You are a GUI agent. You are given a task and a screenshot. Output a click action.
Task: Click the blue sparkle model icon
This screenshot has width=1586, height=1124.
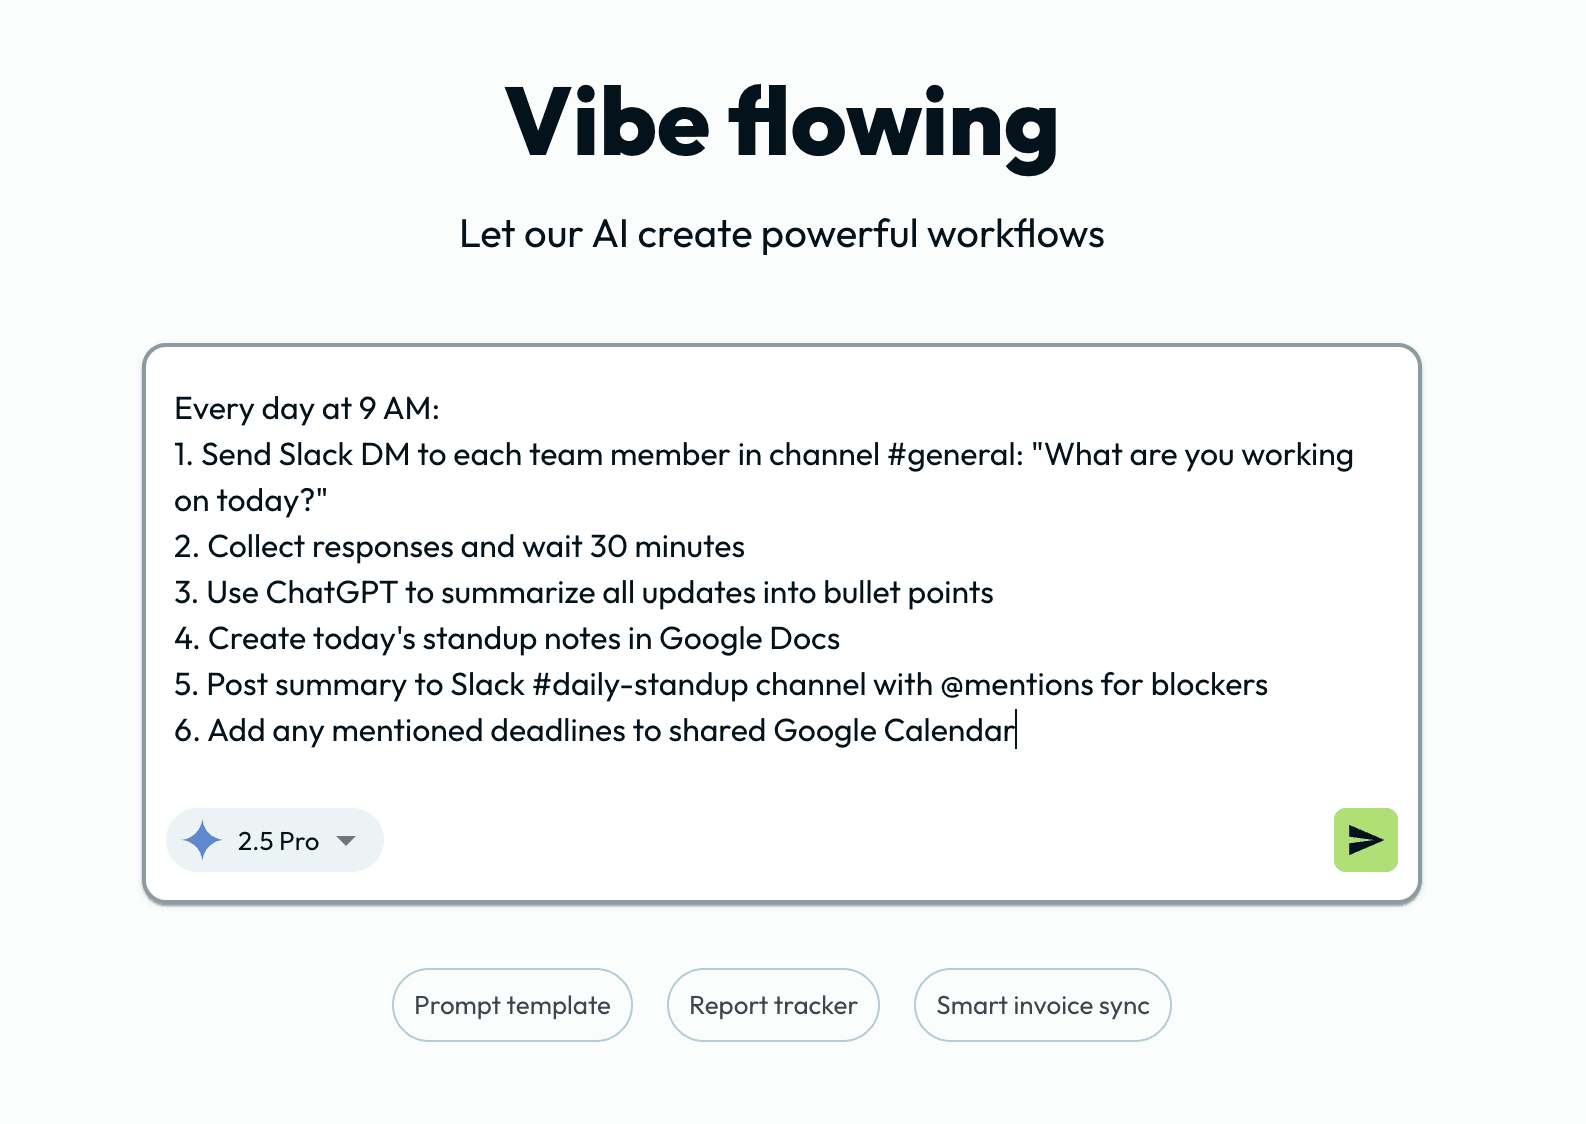pos(203,840)
